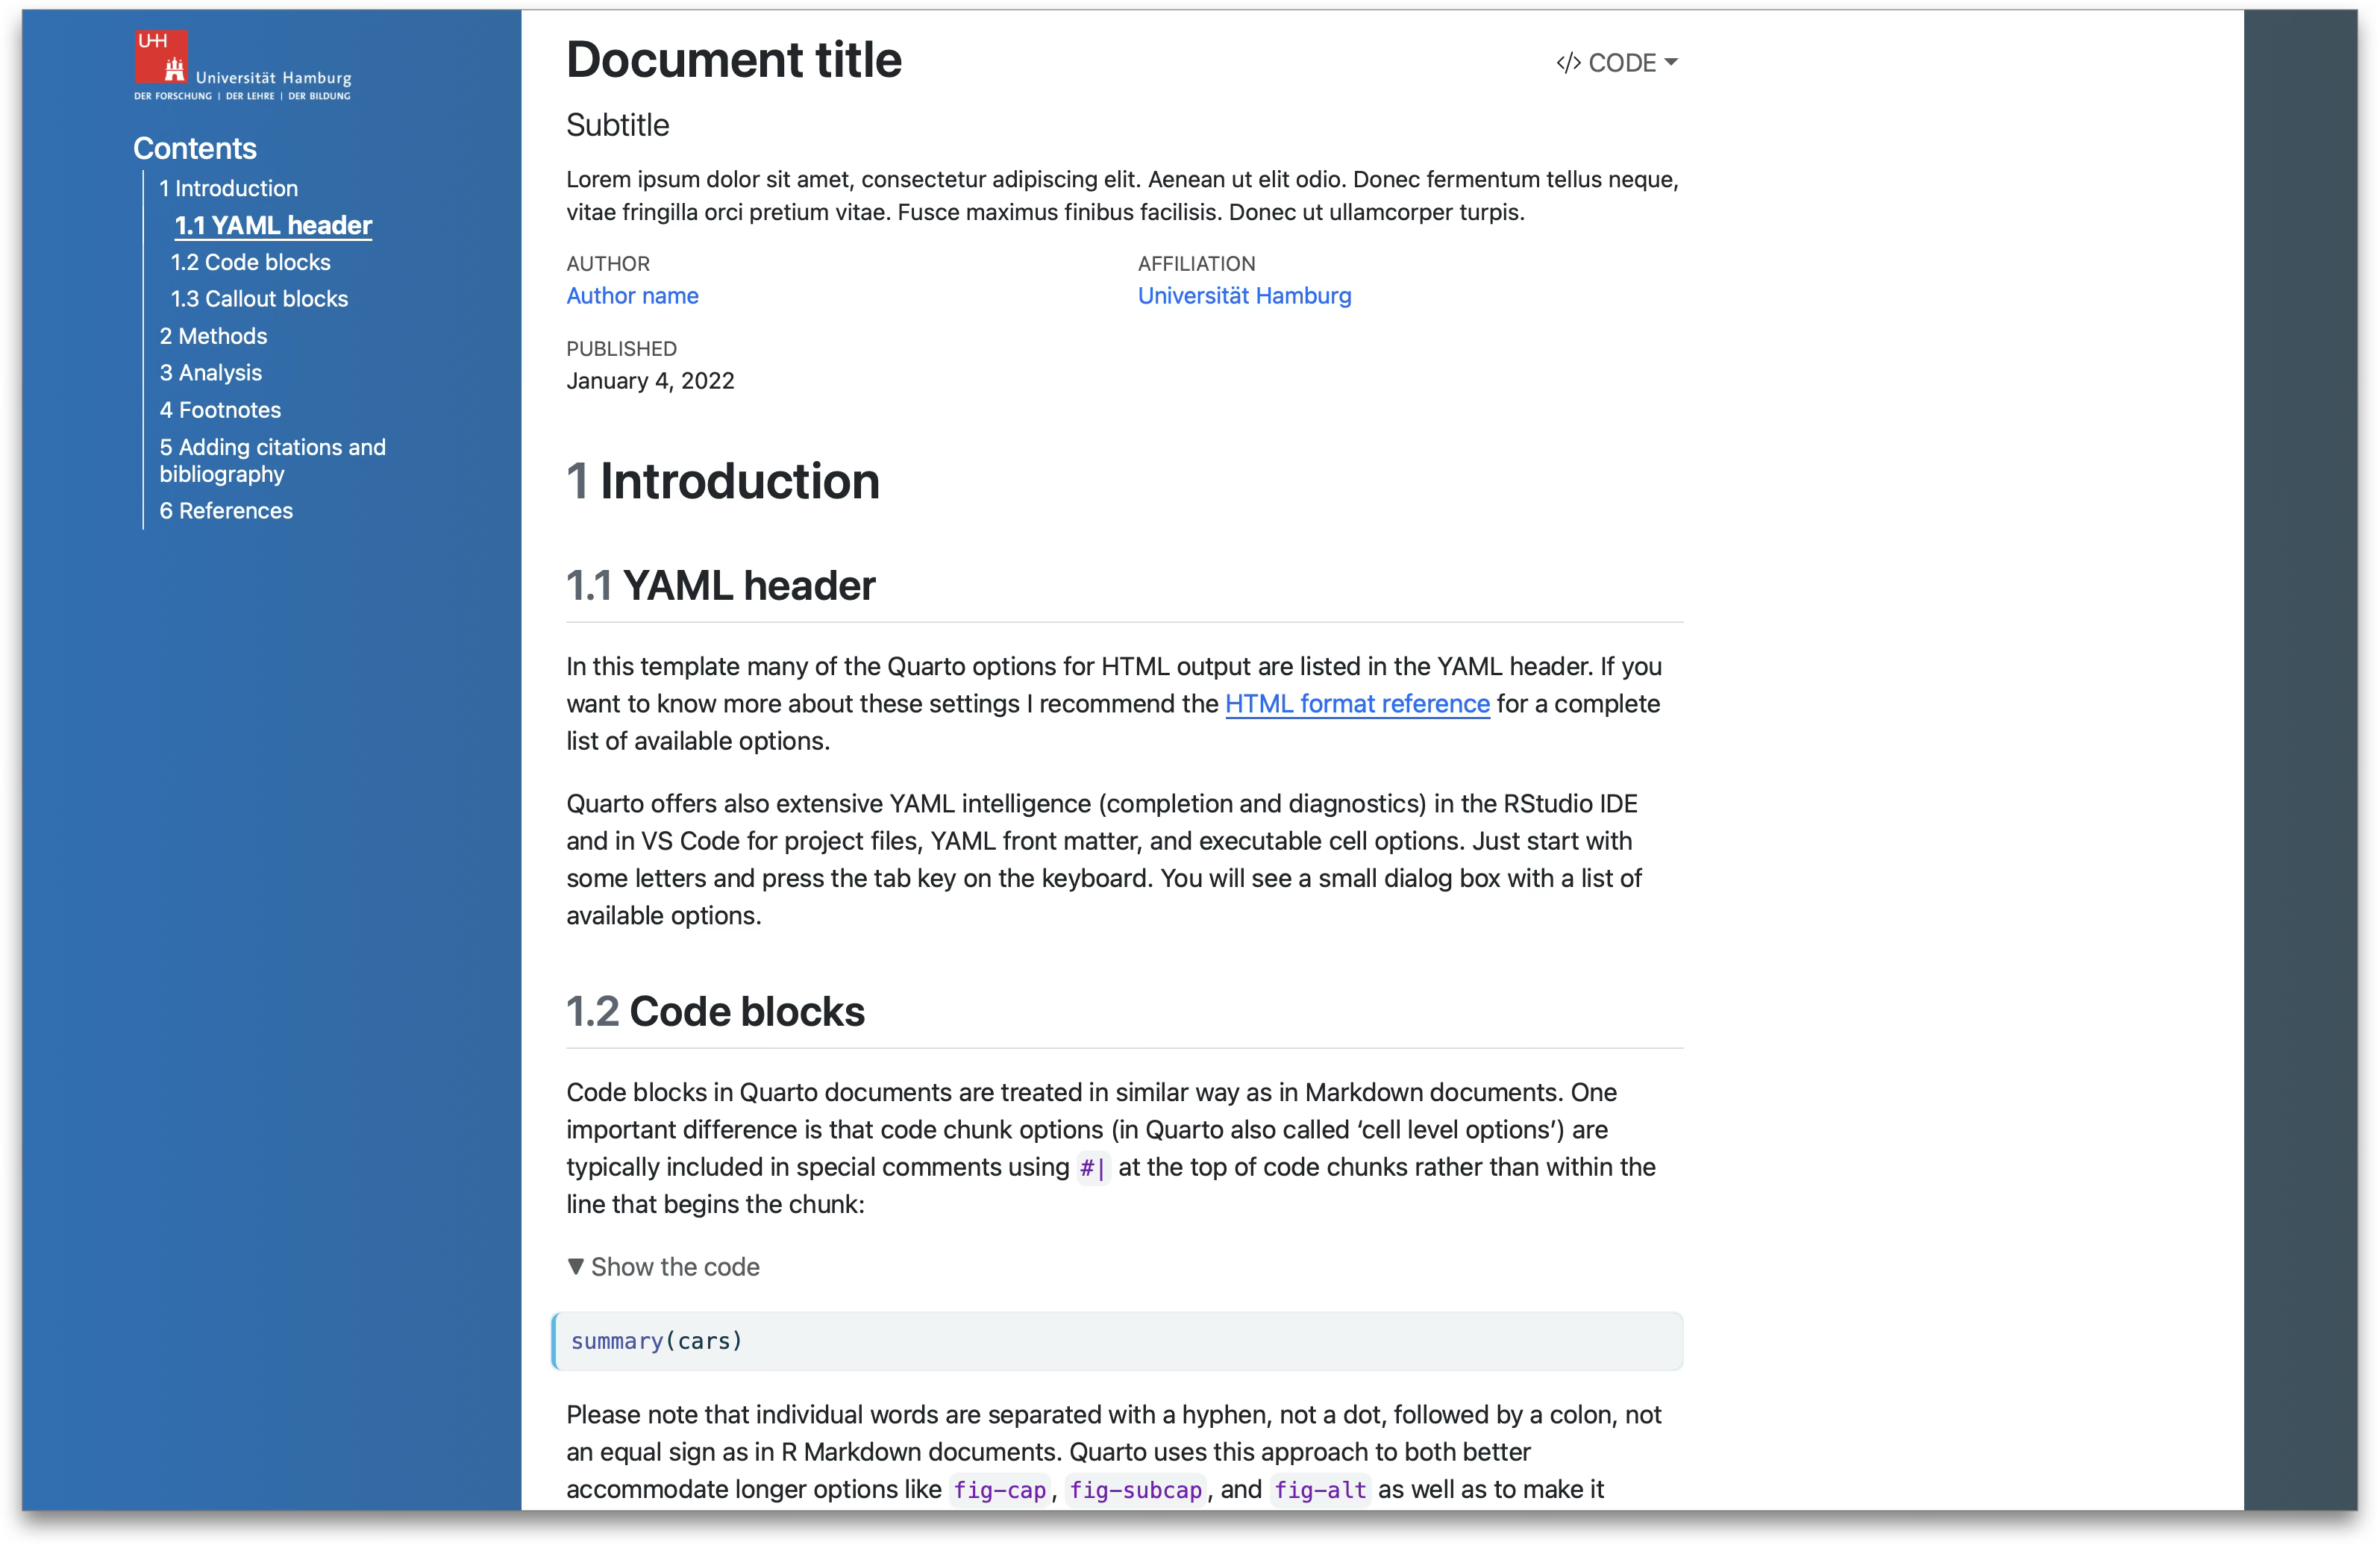
Task: Jump to 6 References section
Action: 226,510
